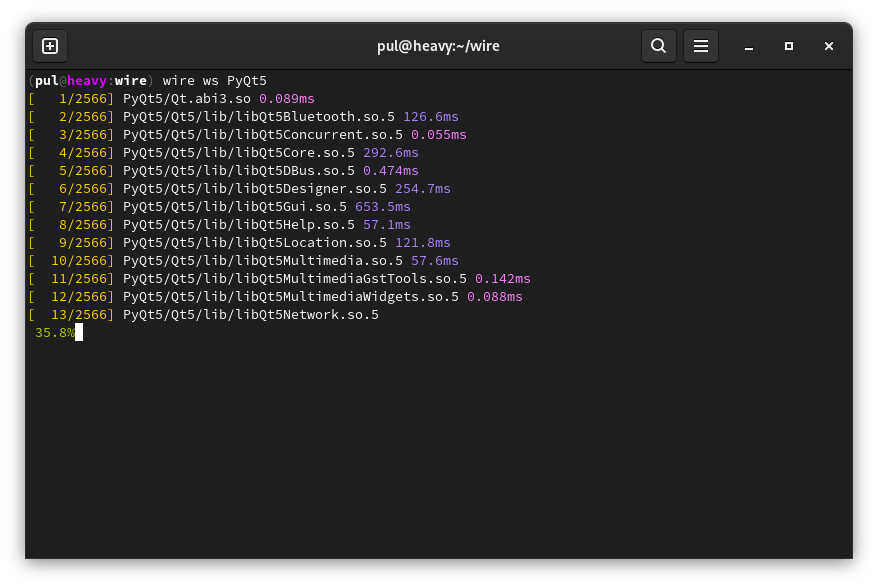Click the PyQt5/Qt.abi3.so output line
Image resolution: width=878 pixels, height=587 pixels.
(171, 99)
